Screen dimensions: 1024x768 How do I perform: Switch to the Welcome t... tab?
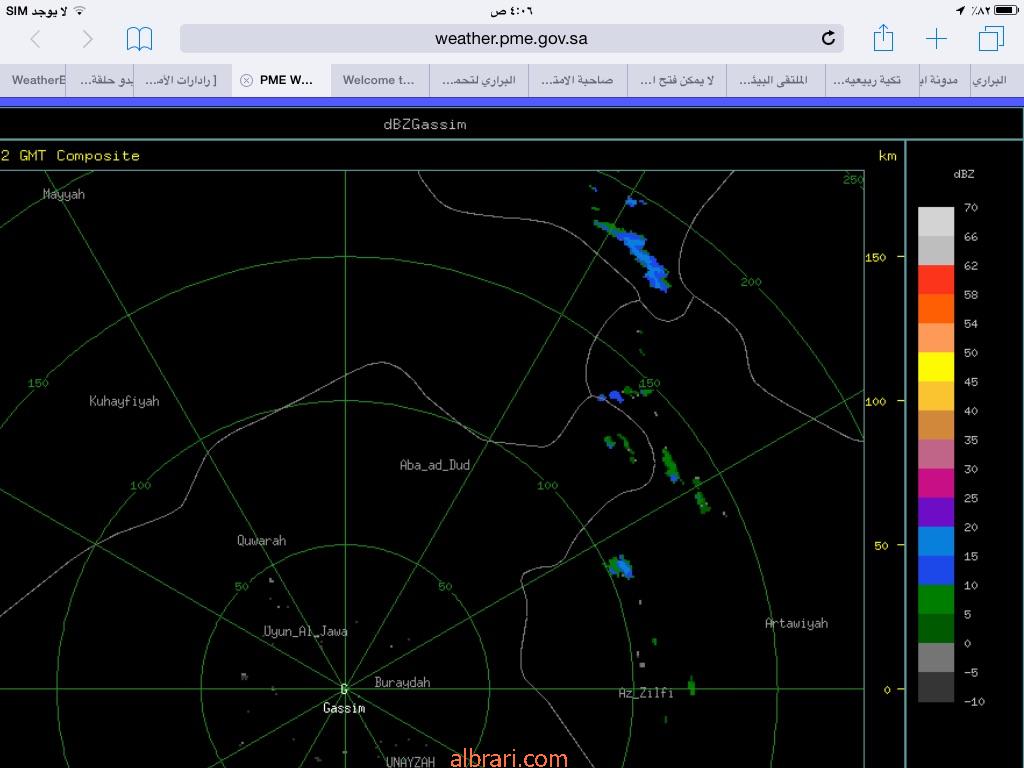click(x=379, y=80)
